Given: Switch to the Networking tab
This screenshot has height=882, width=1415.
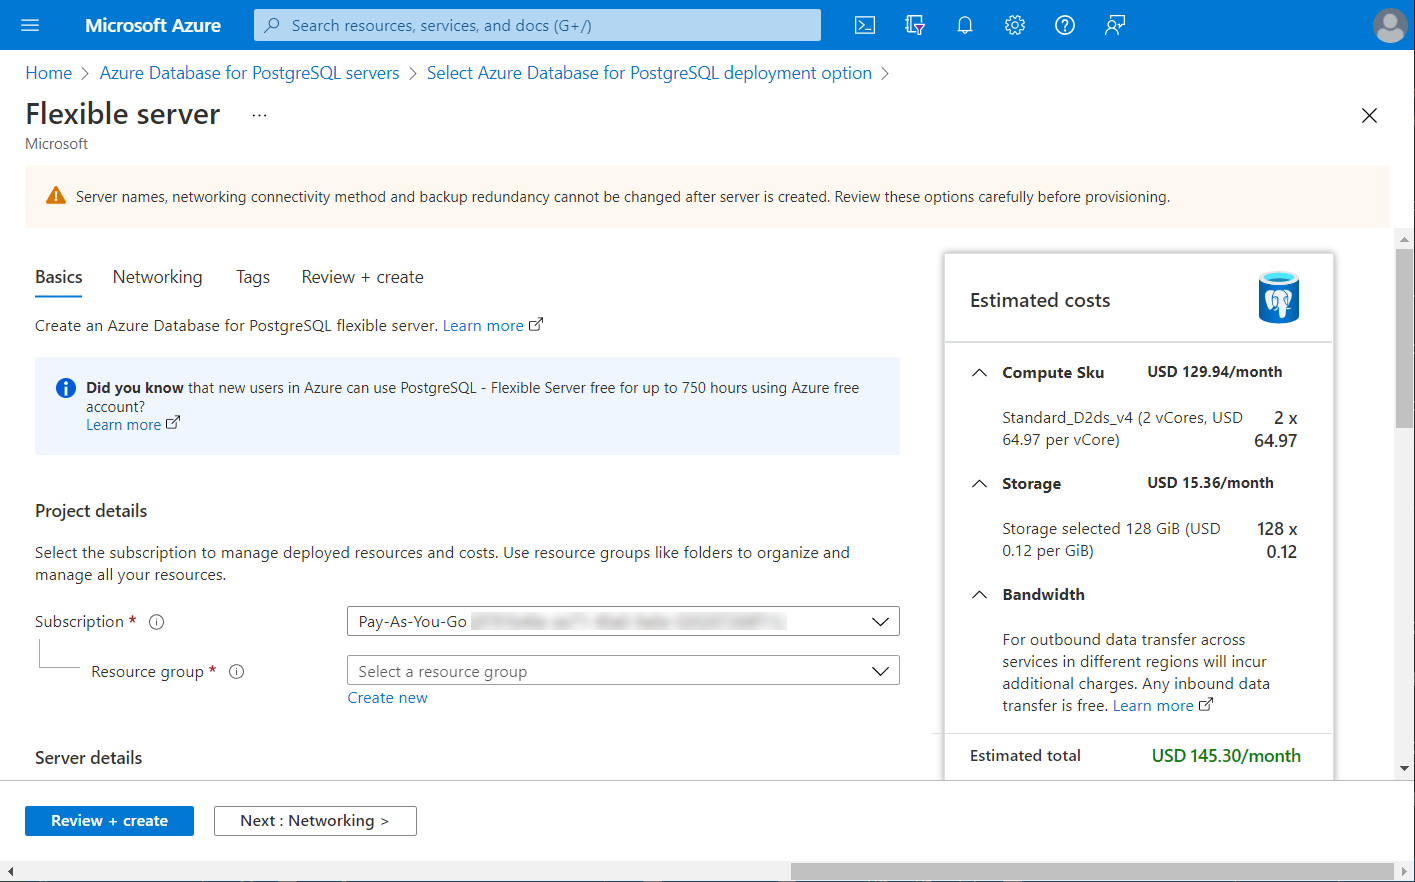Looking at the screenshot, I should (x=158, y=277).
